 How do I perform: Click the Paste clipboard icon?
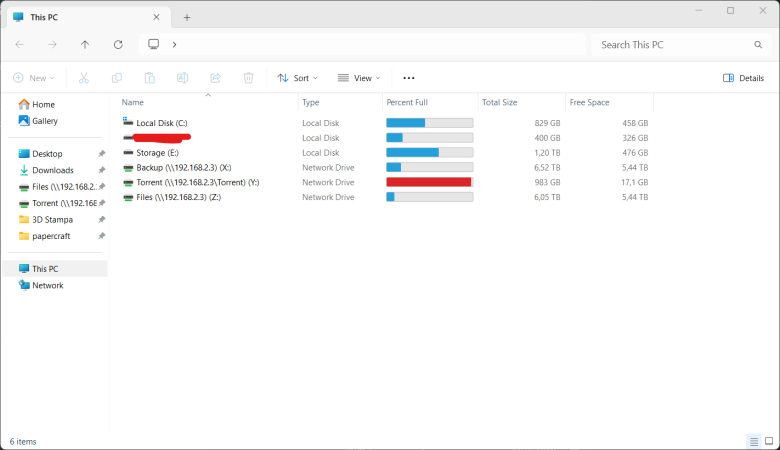[x=150, y=78]
